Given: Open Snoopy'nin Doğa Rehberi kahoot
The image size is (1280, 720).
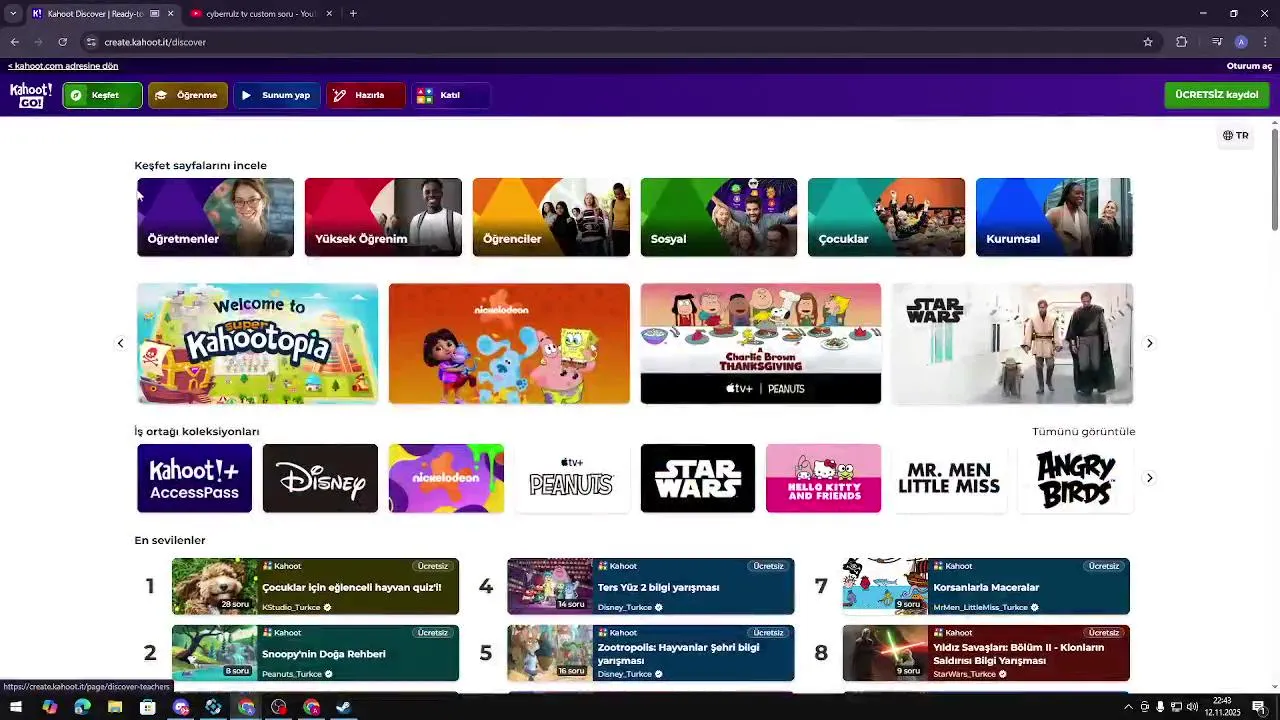Looking at the screenshot, I should pos(315,653).
